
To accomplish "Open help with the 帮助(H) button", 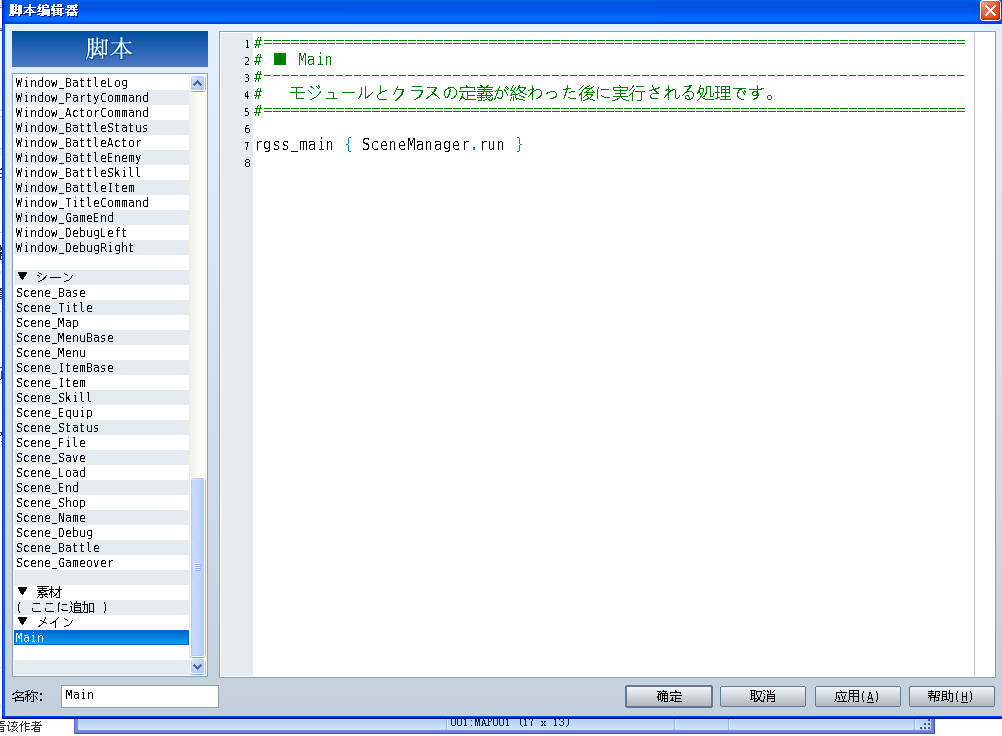I will [951, 696].
